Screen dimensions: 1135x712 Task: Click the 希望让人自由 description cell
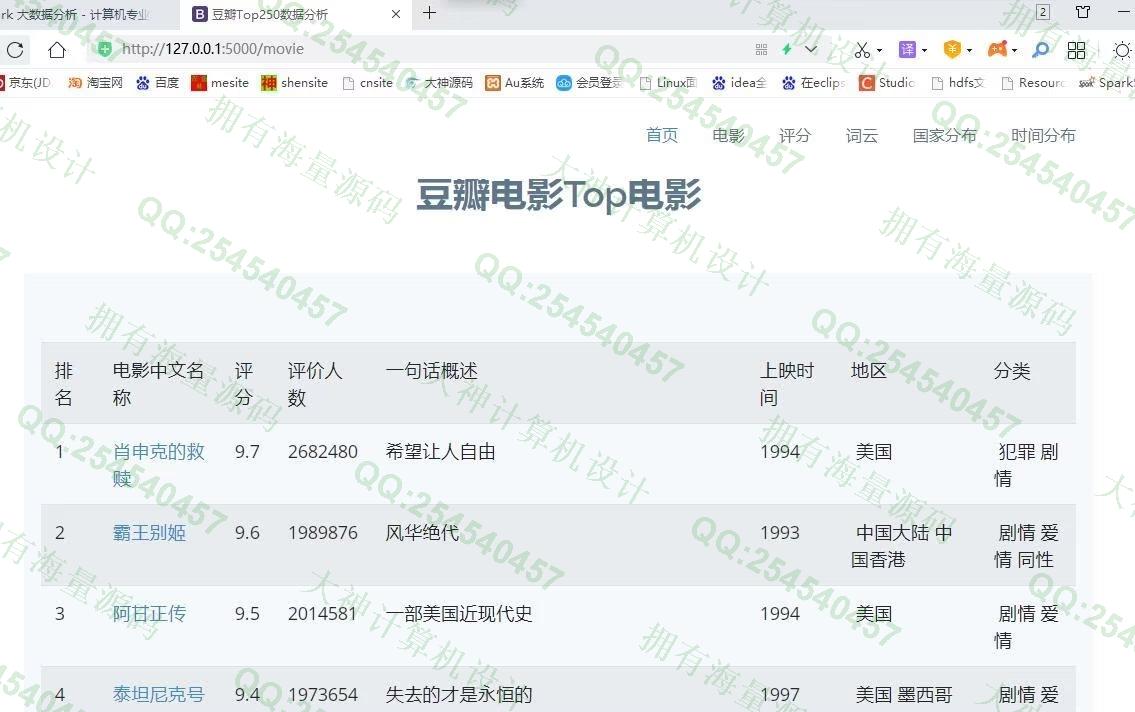coord(441,452)
